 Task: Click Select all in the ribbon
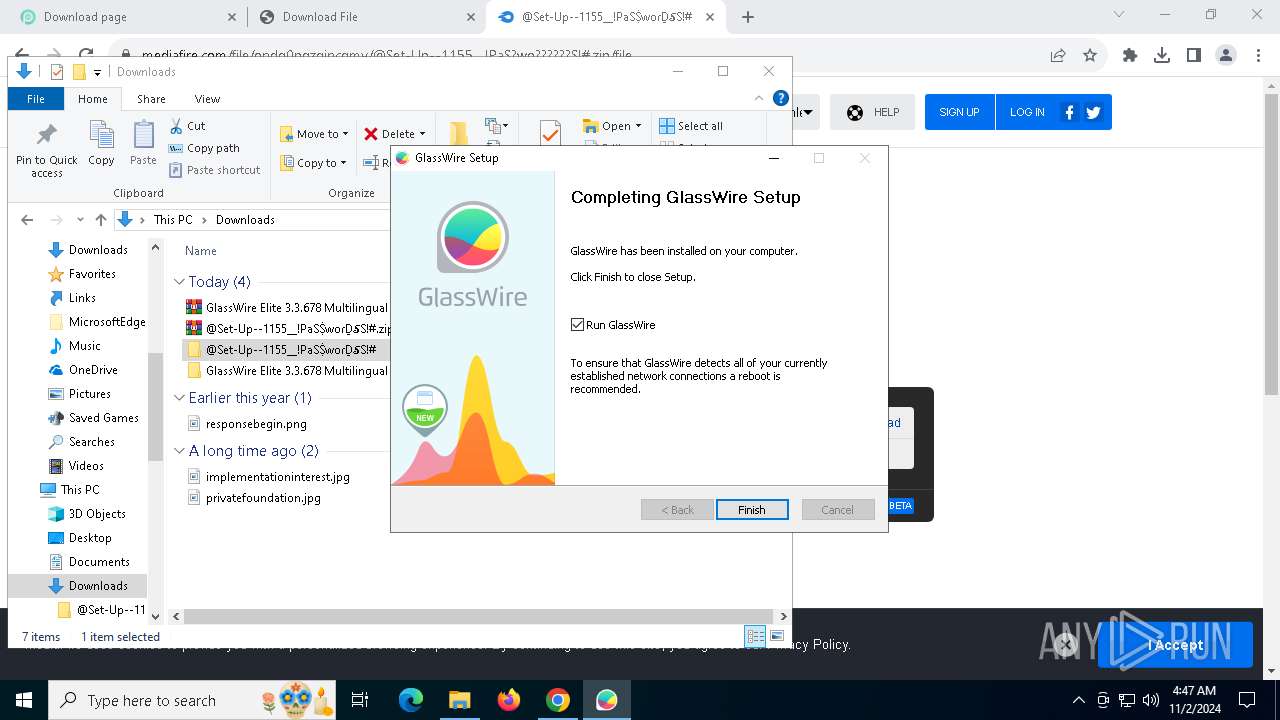point(691,126)
